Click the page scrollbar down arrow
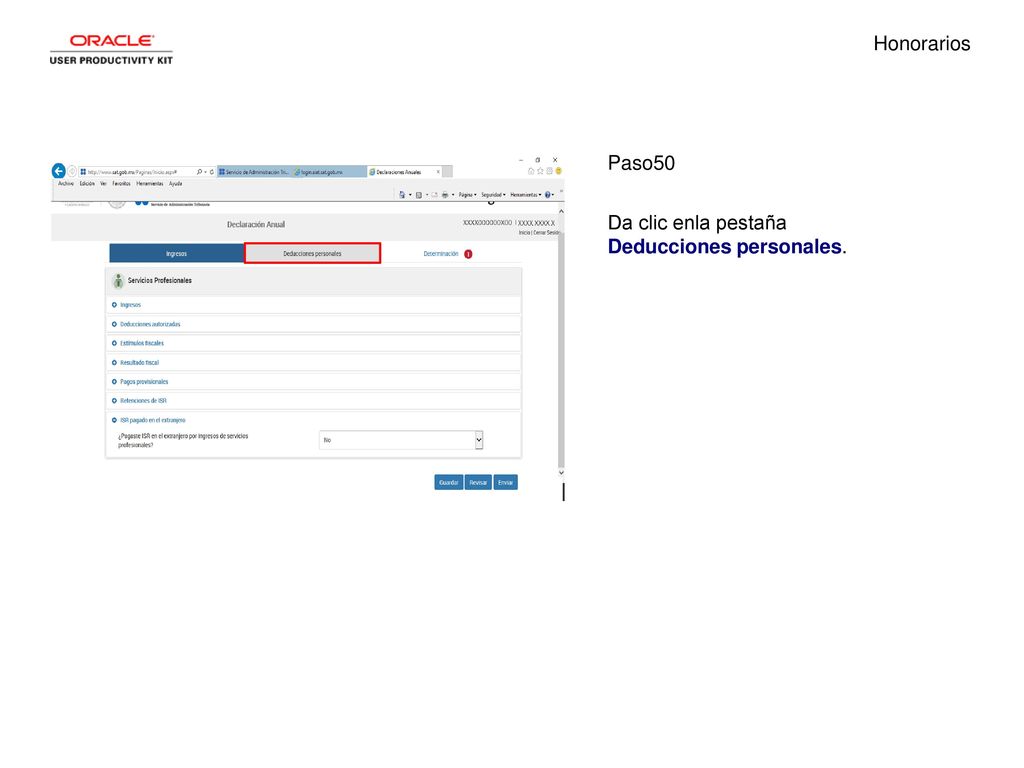Image resolution: width=1024 pixels, height=768 pixels. click(561, 472)
